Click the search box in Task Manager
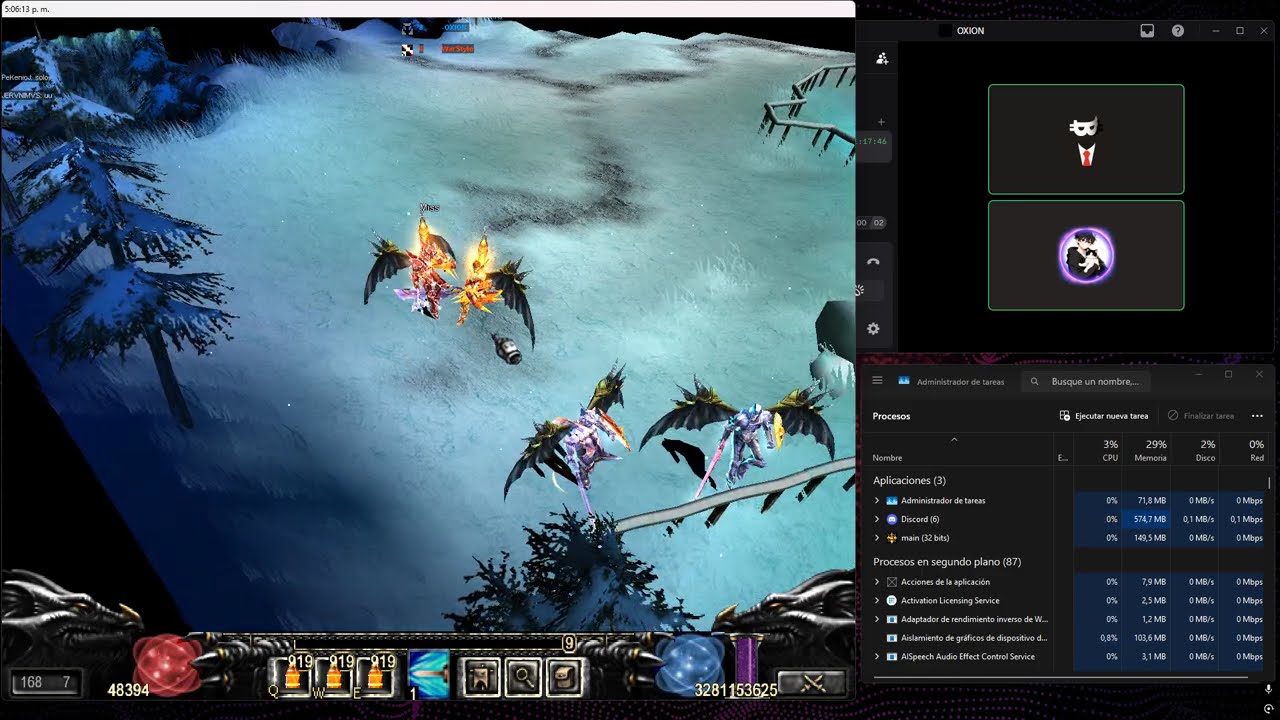 (1085, 381)
